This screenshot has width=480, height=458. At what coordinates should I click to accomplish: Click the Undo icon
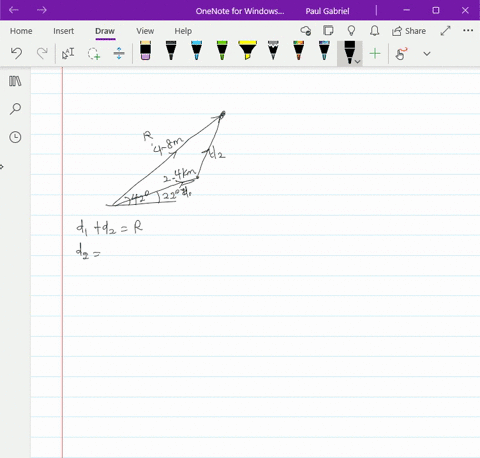tap(16, 53)
